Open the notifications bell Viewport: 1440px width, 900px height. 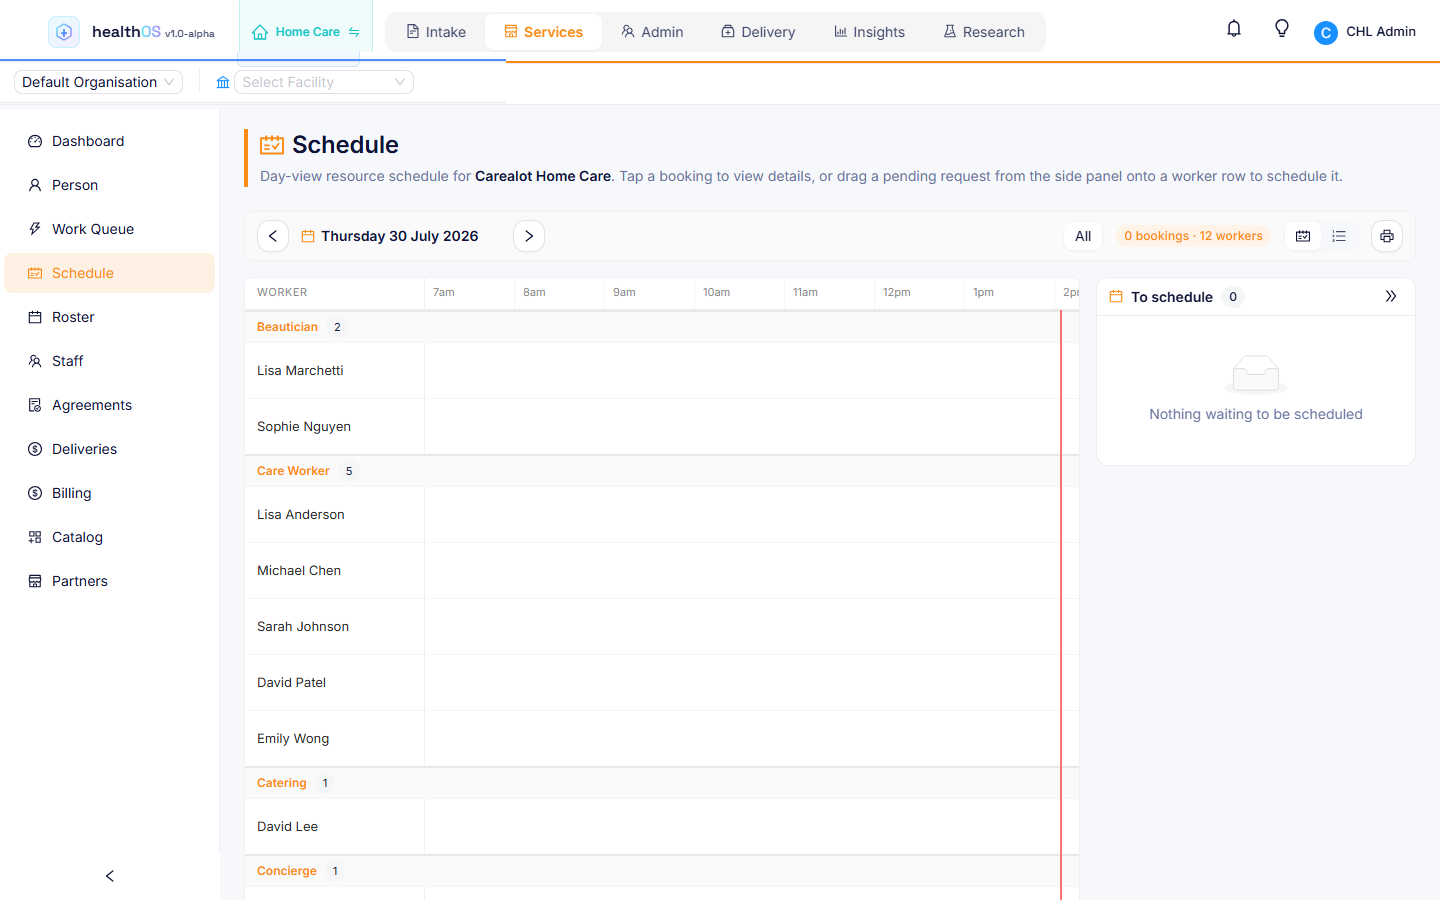1234,29
